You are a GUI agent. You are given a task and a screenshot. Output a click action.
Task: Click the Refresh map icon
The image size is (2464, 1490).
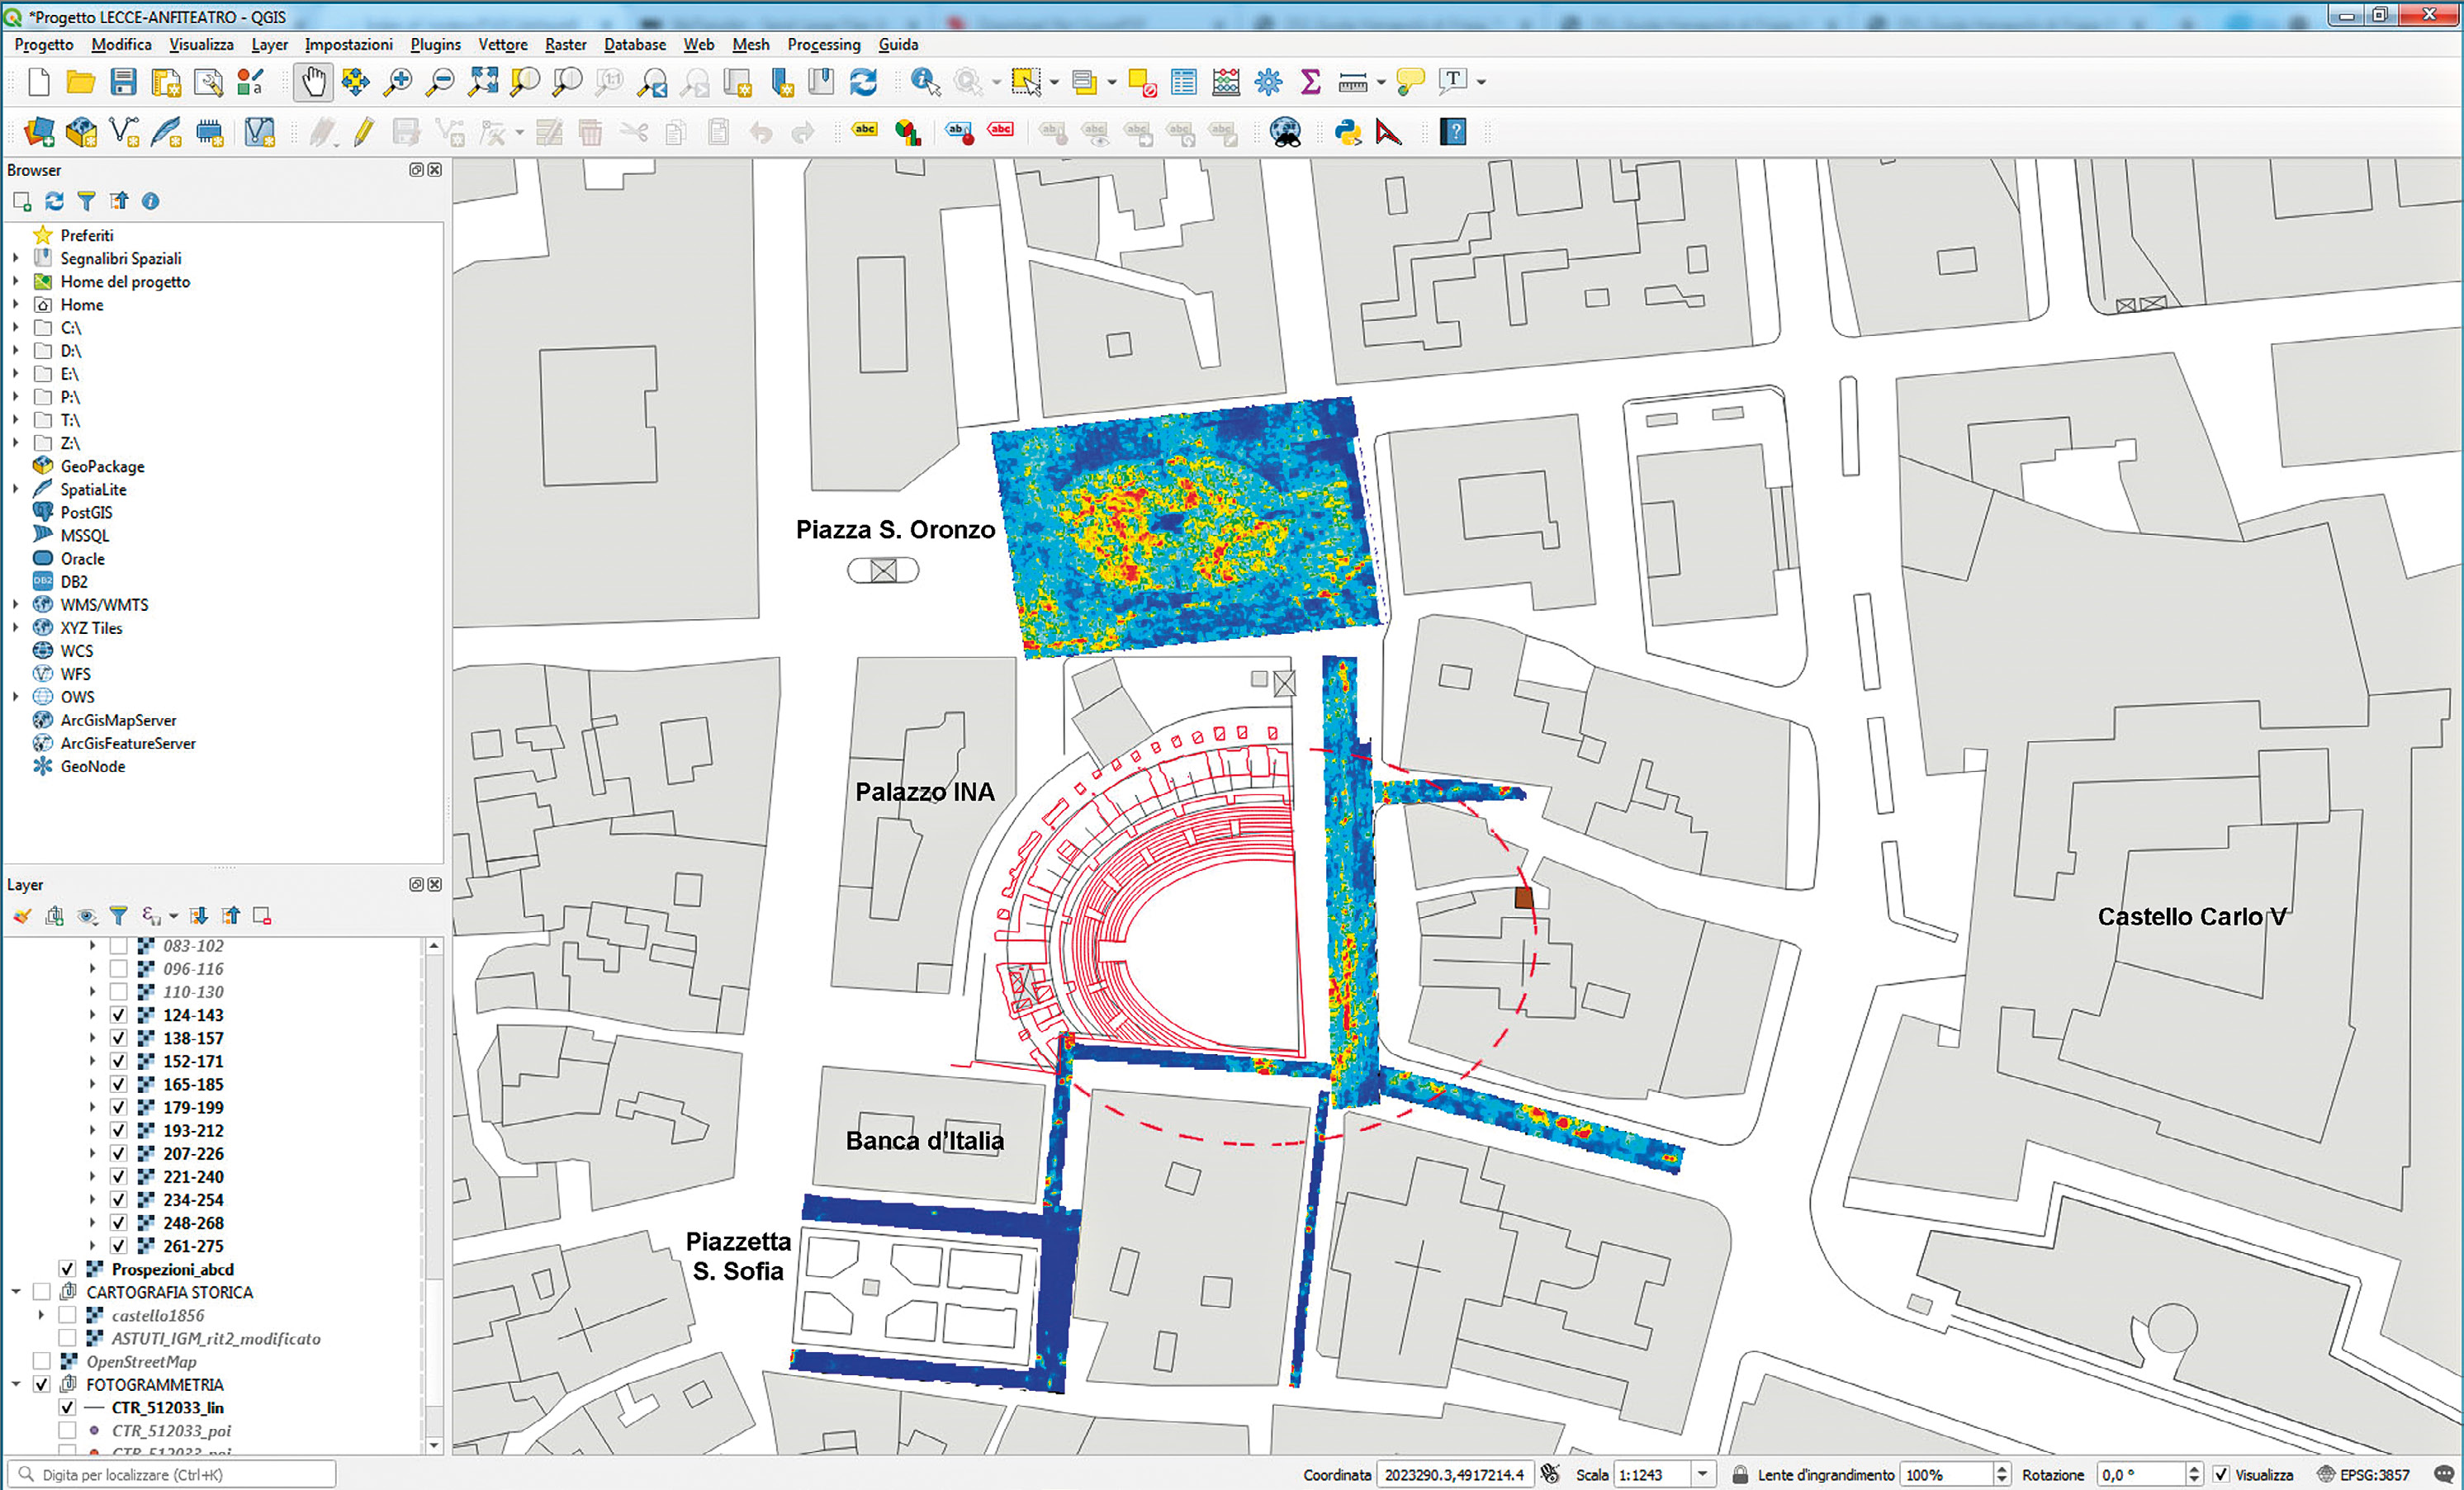point(863,82)
